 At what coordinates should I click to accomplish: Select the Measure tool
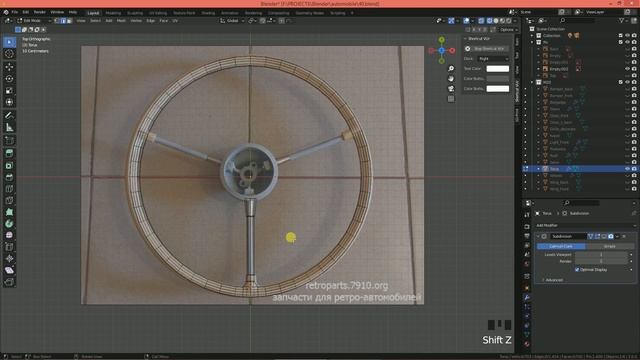click(x=9, y=128)
